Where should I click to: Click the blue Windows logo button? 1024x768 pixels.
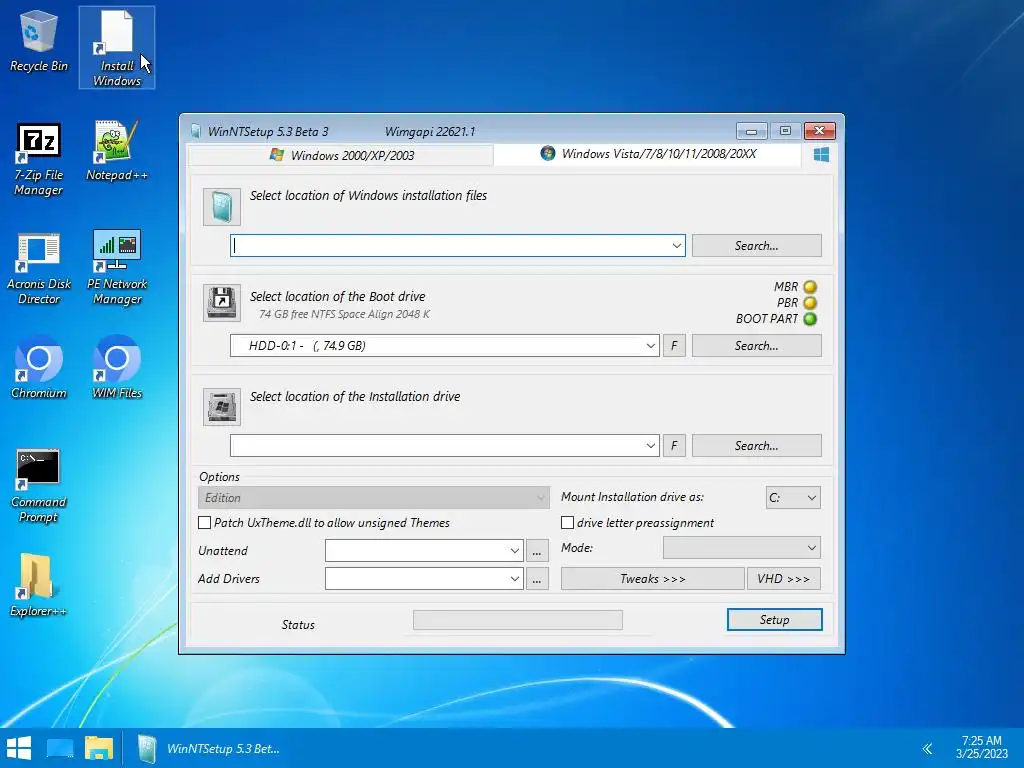(822, 155)
